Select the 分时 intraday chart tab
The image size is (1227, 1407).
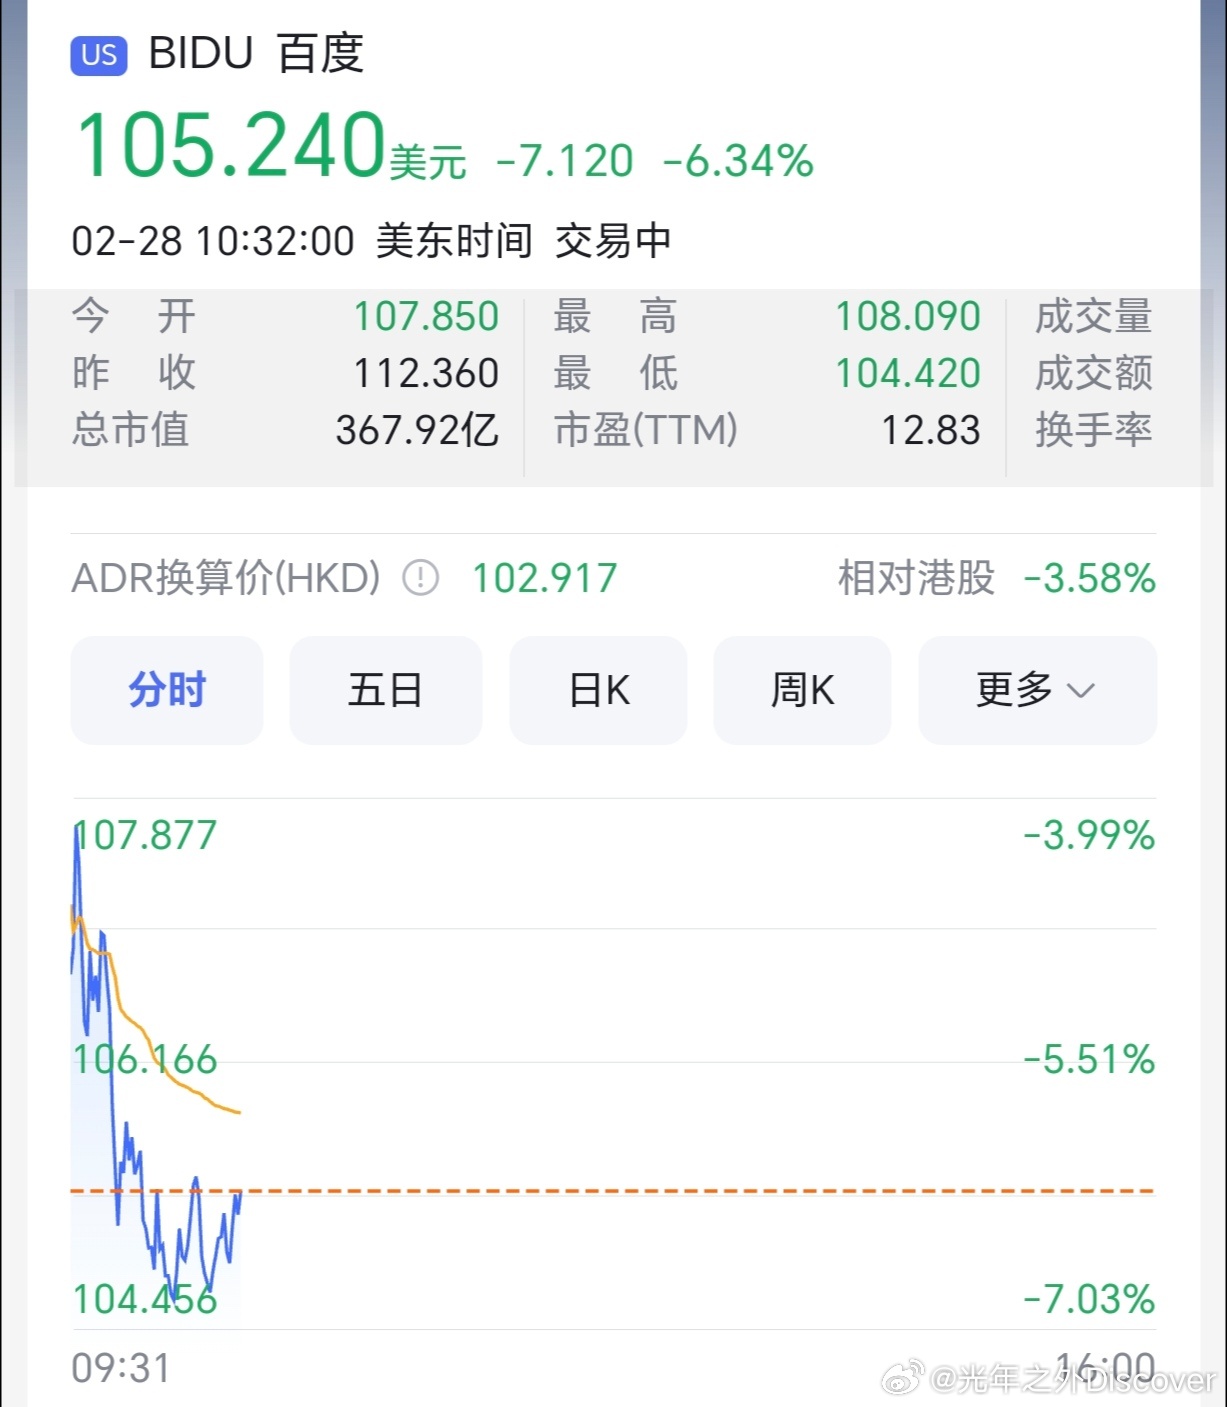(x=167, y=690)
